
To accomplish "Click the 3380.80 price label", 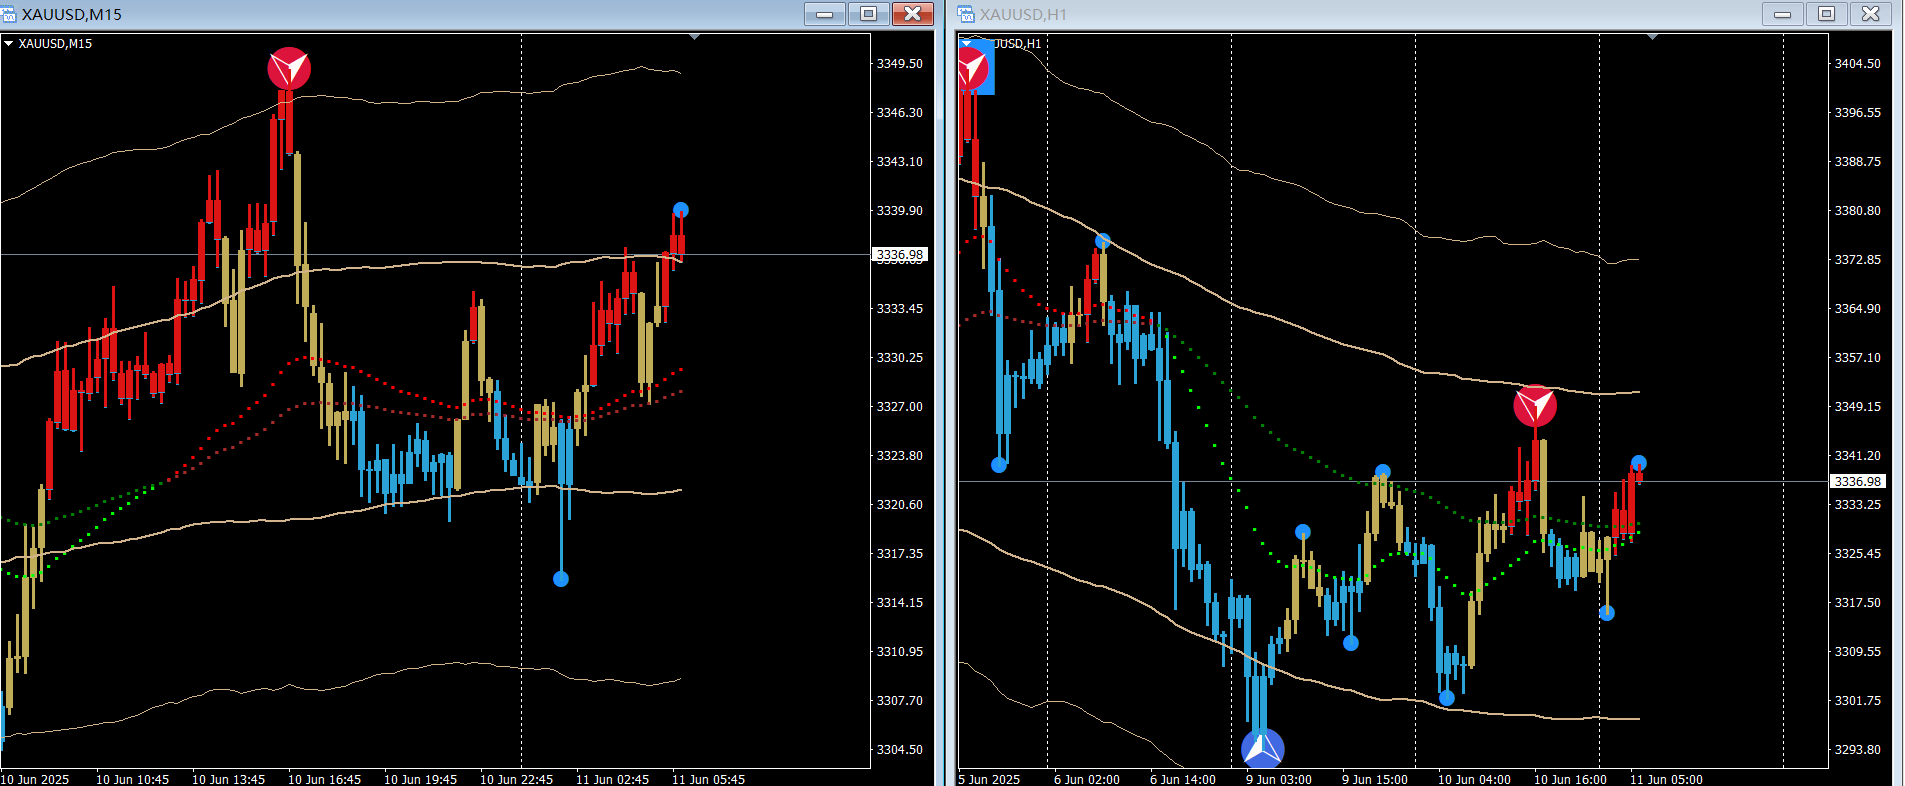I will point(1858,210).
